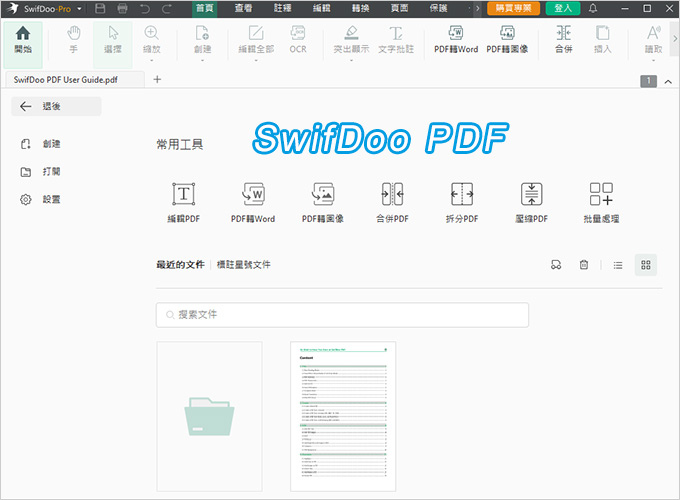Open the 首頁 home tab
This screenshot has width=680, height=500.
click(205, 8)
